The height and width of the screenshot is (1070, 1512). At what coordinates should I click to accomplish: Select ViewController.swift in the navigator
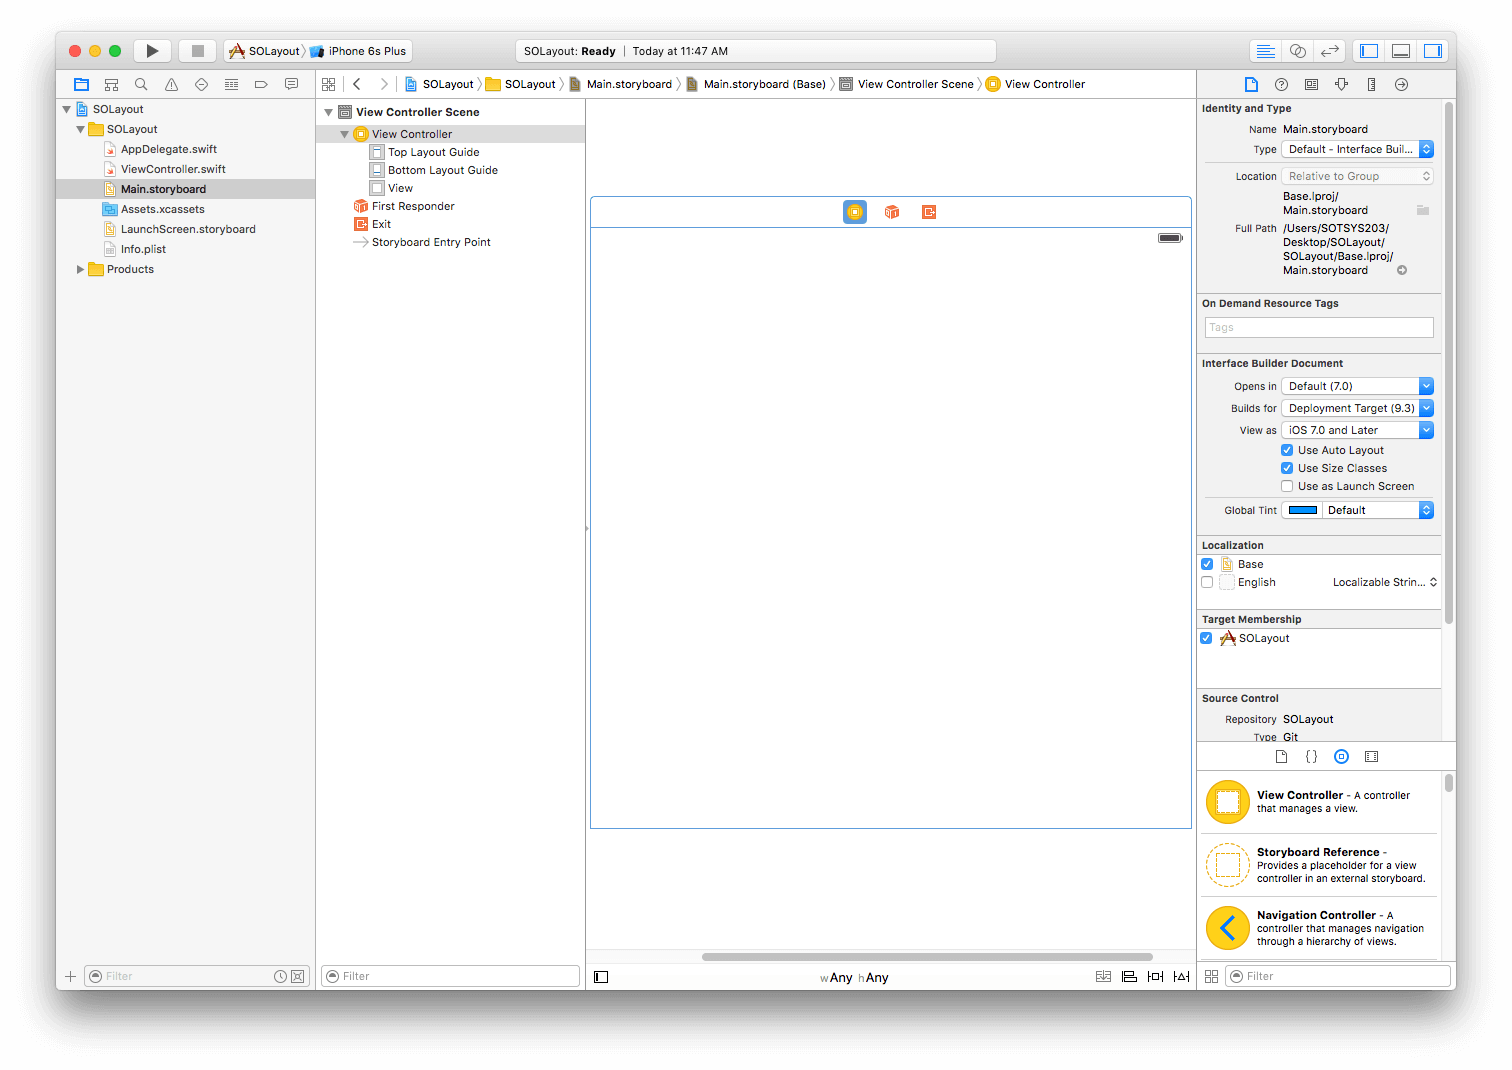[x=173, y=169]
